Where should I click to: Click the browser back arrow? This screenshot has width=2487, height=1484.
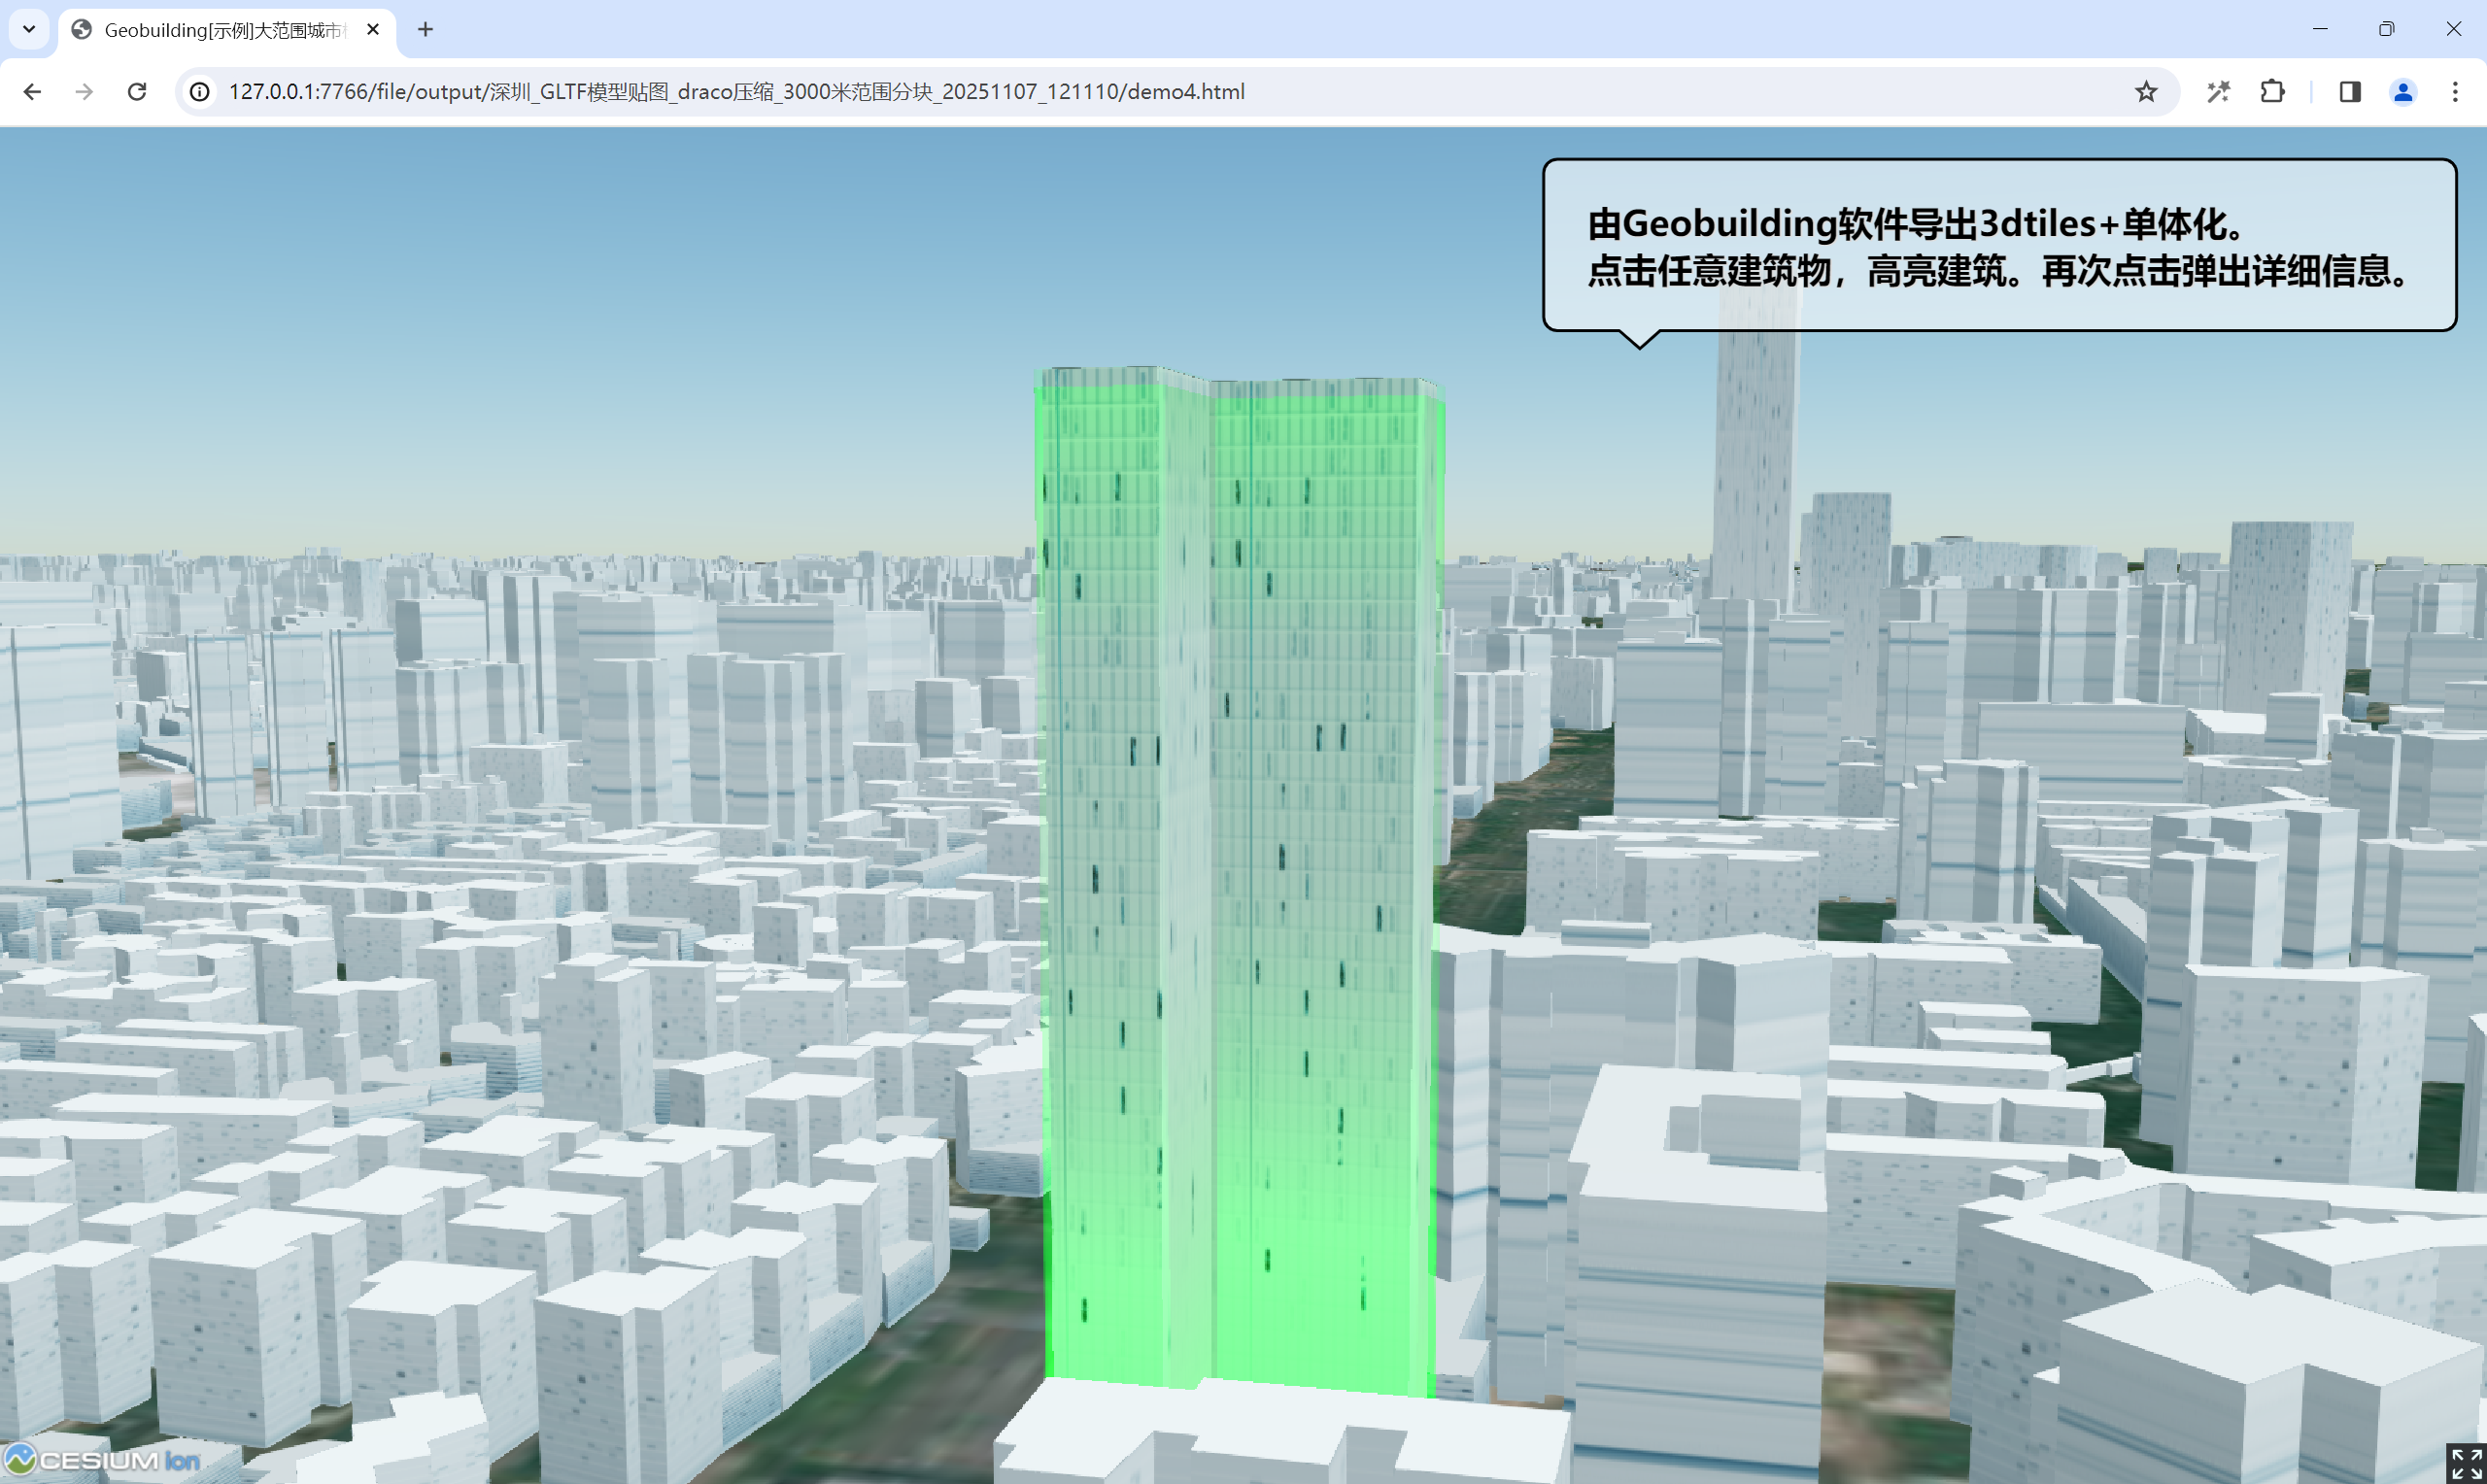click(32, 92)
